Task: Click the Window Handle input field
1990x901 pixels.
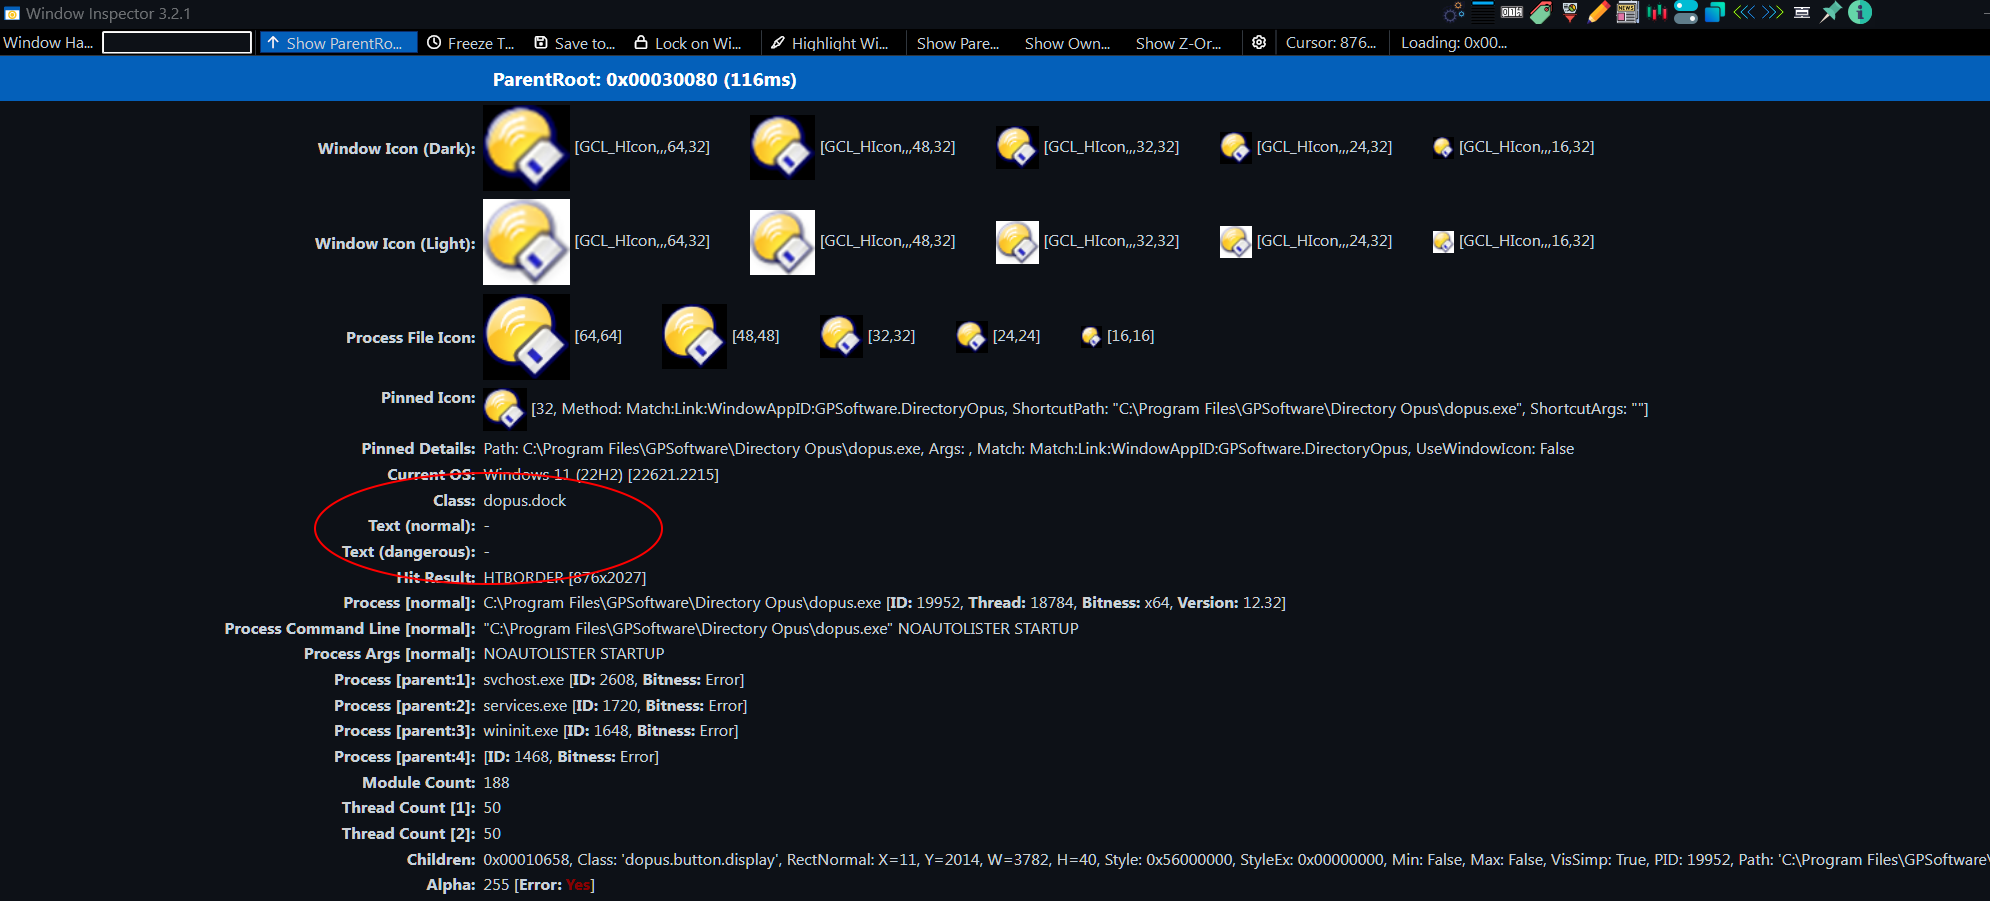Action: [x=177, y=42]
